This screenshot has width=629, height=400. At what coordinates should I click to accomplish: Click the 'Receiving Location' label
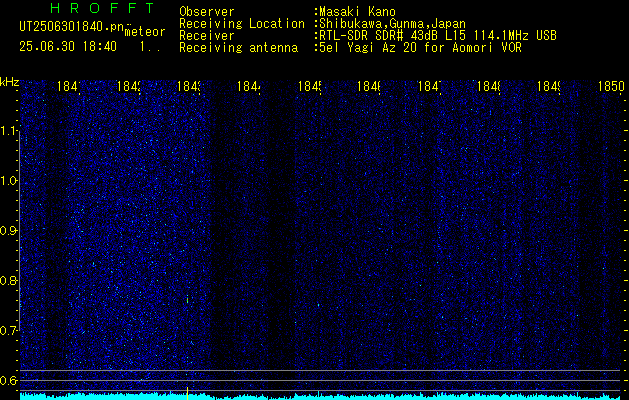tap(242, 24)
